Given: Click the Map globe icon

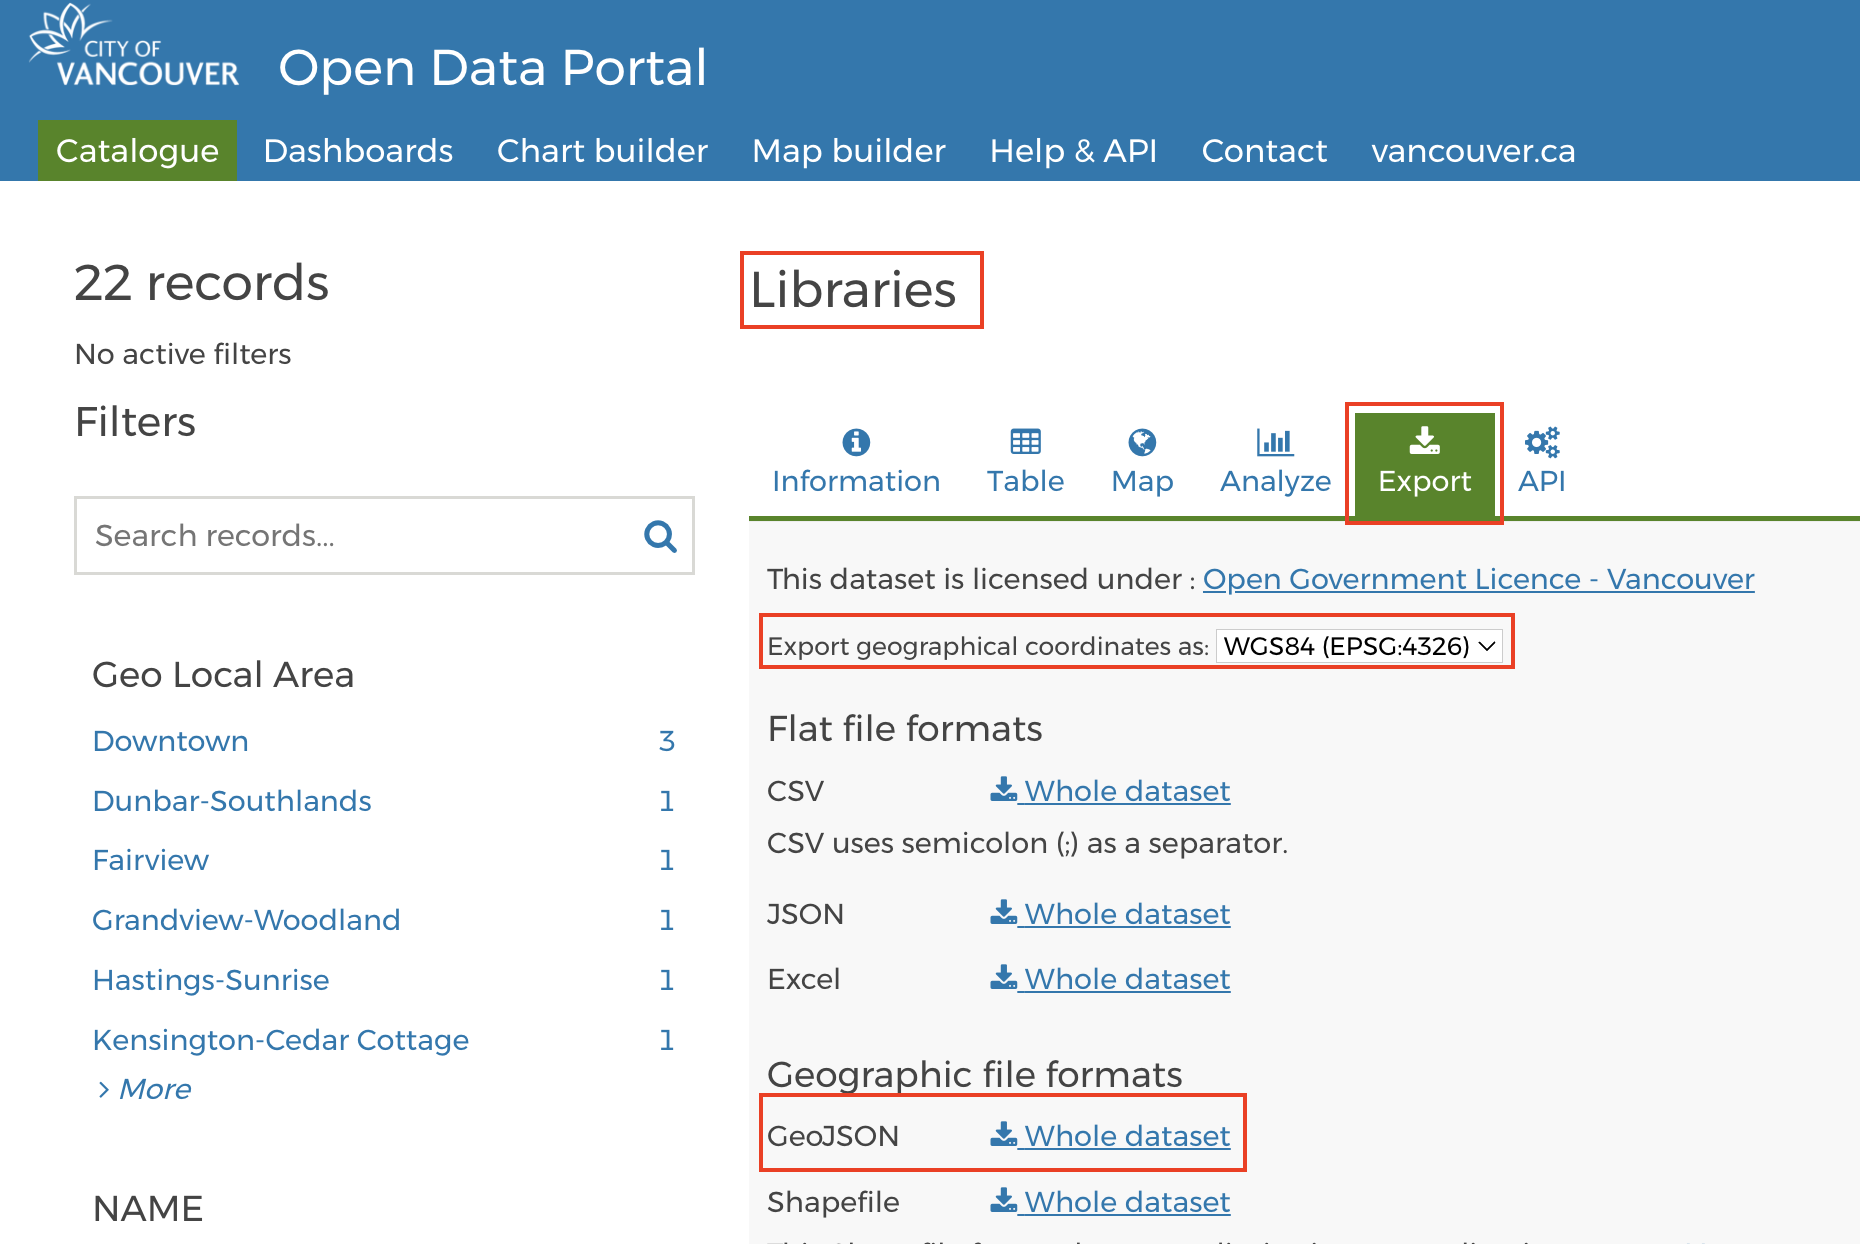Looking at the screenshot, I should point(1142,441).
